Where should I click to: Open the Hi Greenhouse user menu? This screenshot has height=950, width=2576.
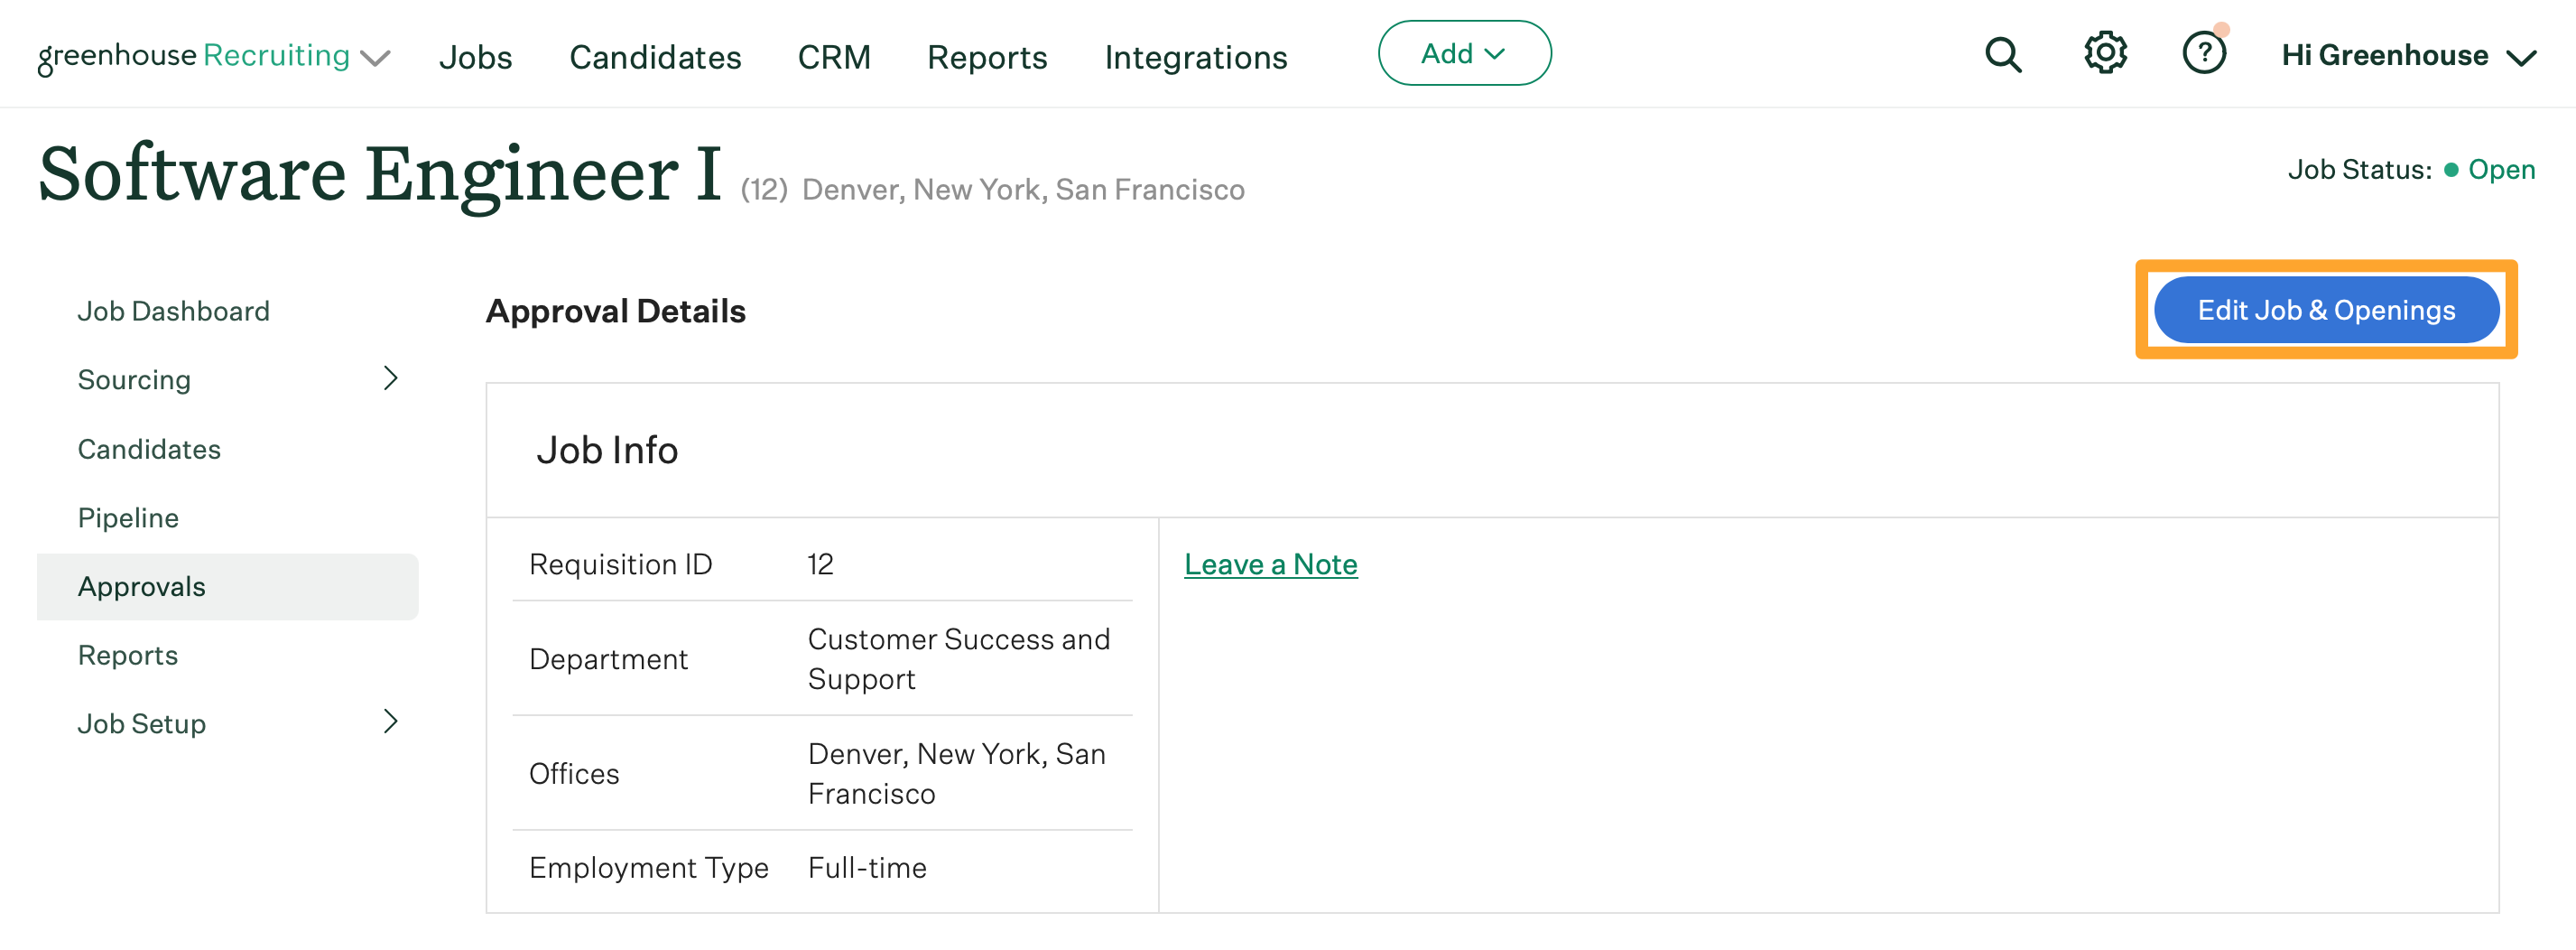[x=2409, y=56]
